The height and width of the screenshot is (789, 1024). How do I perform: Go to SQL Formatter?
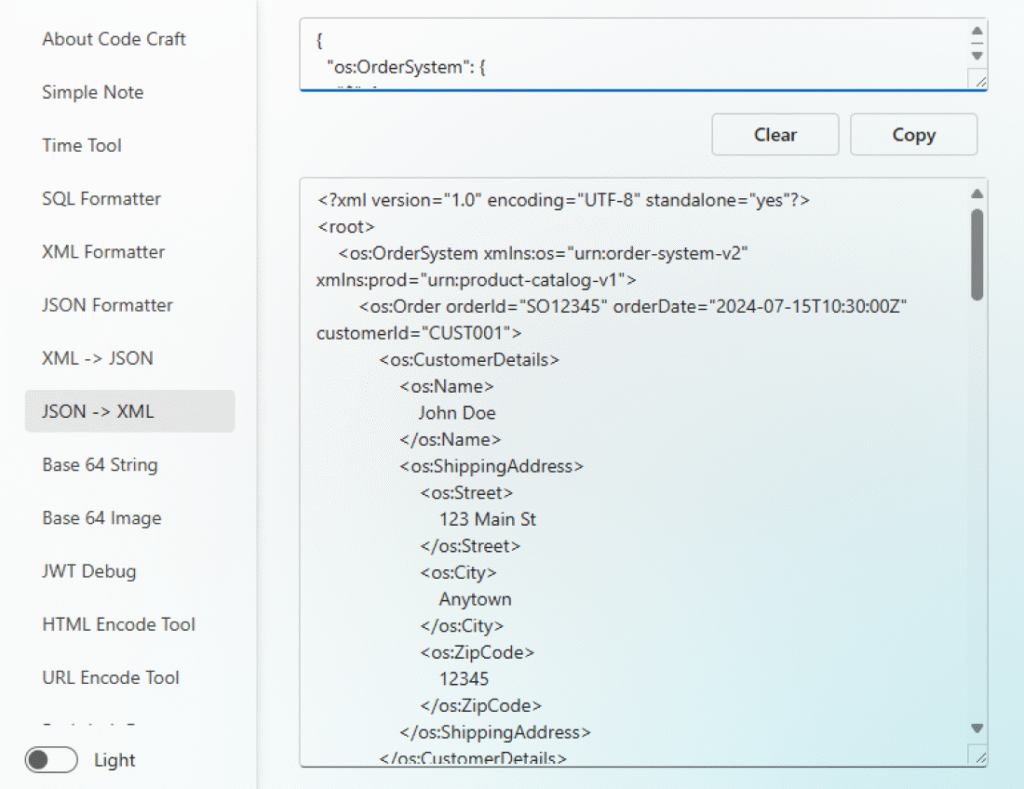(x=101, y=199)
